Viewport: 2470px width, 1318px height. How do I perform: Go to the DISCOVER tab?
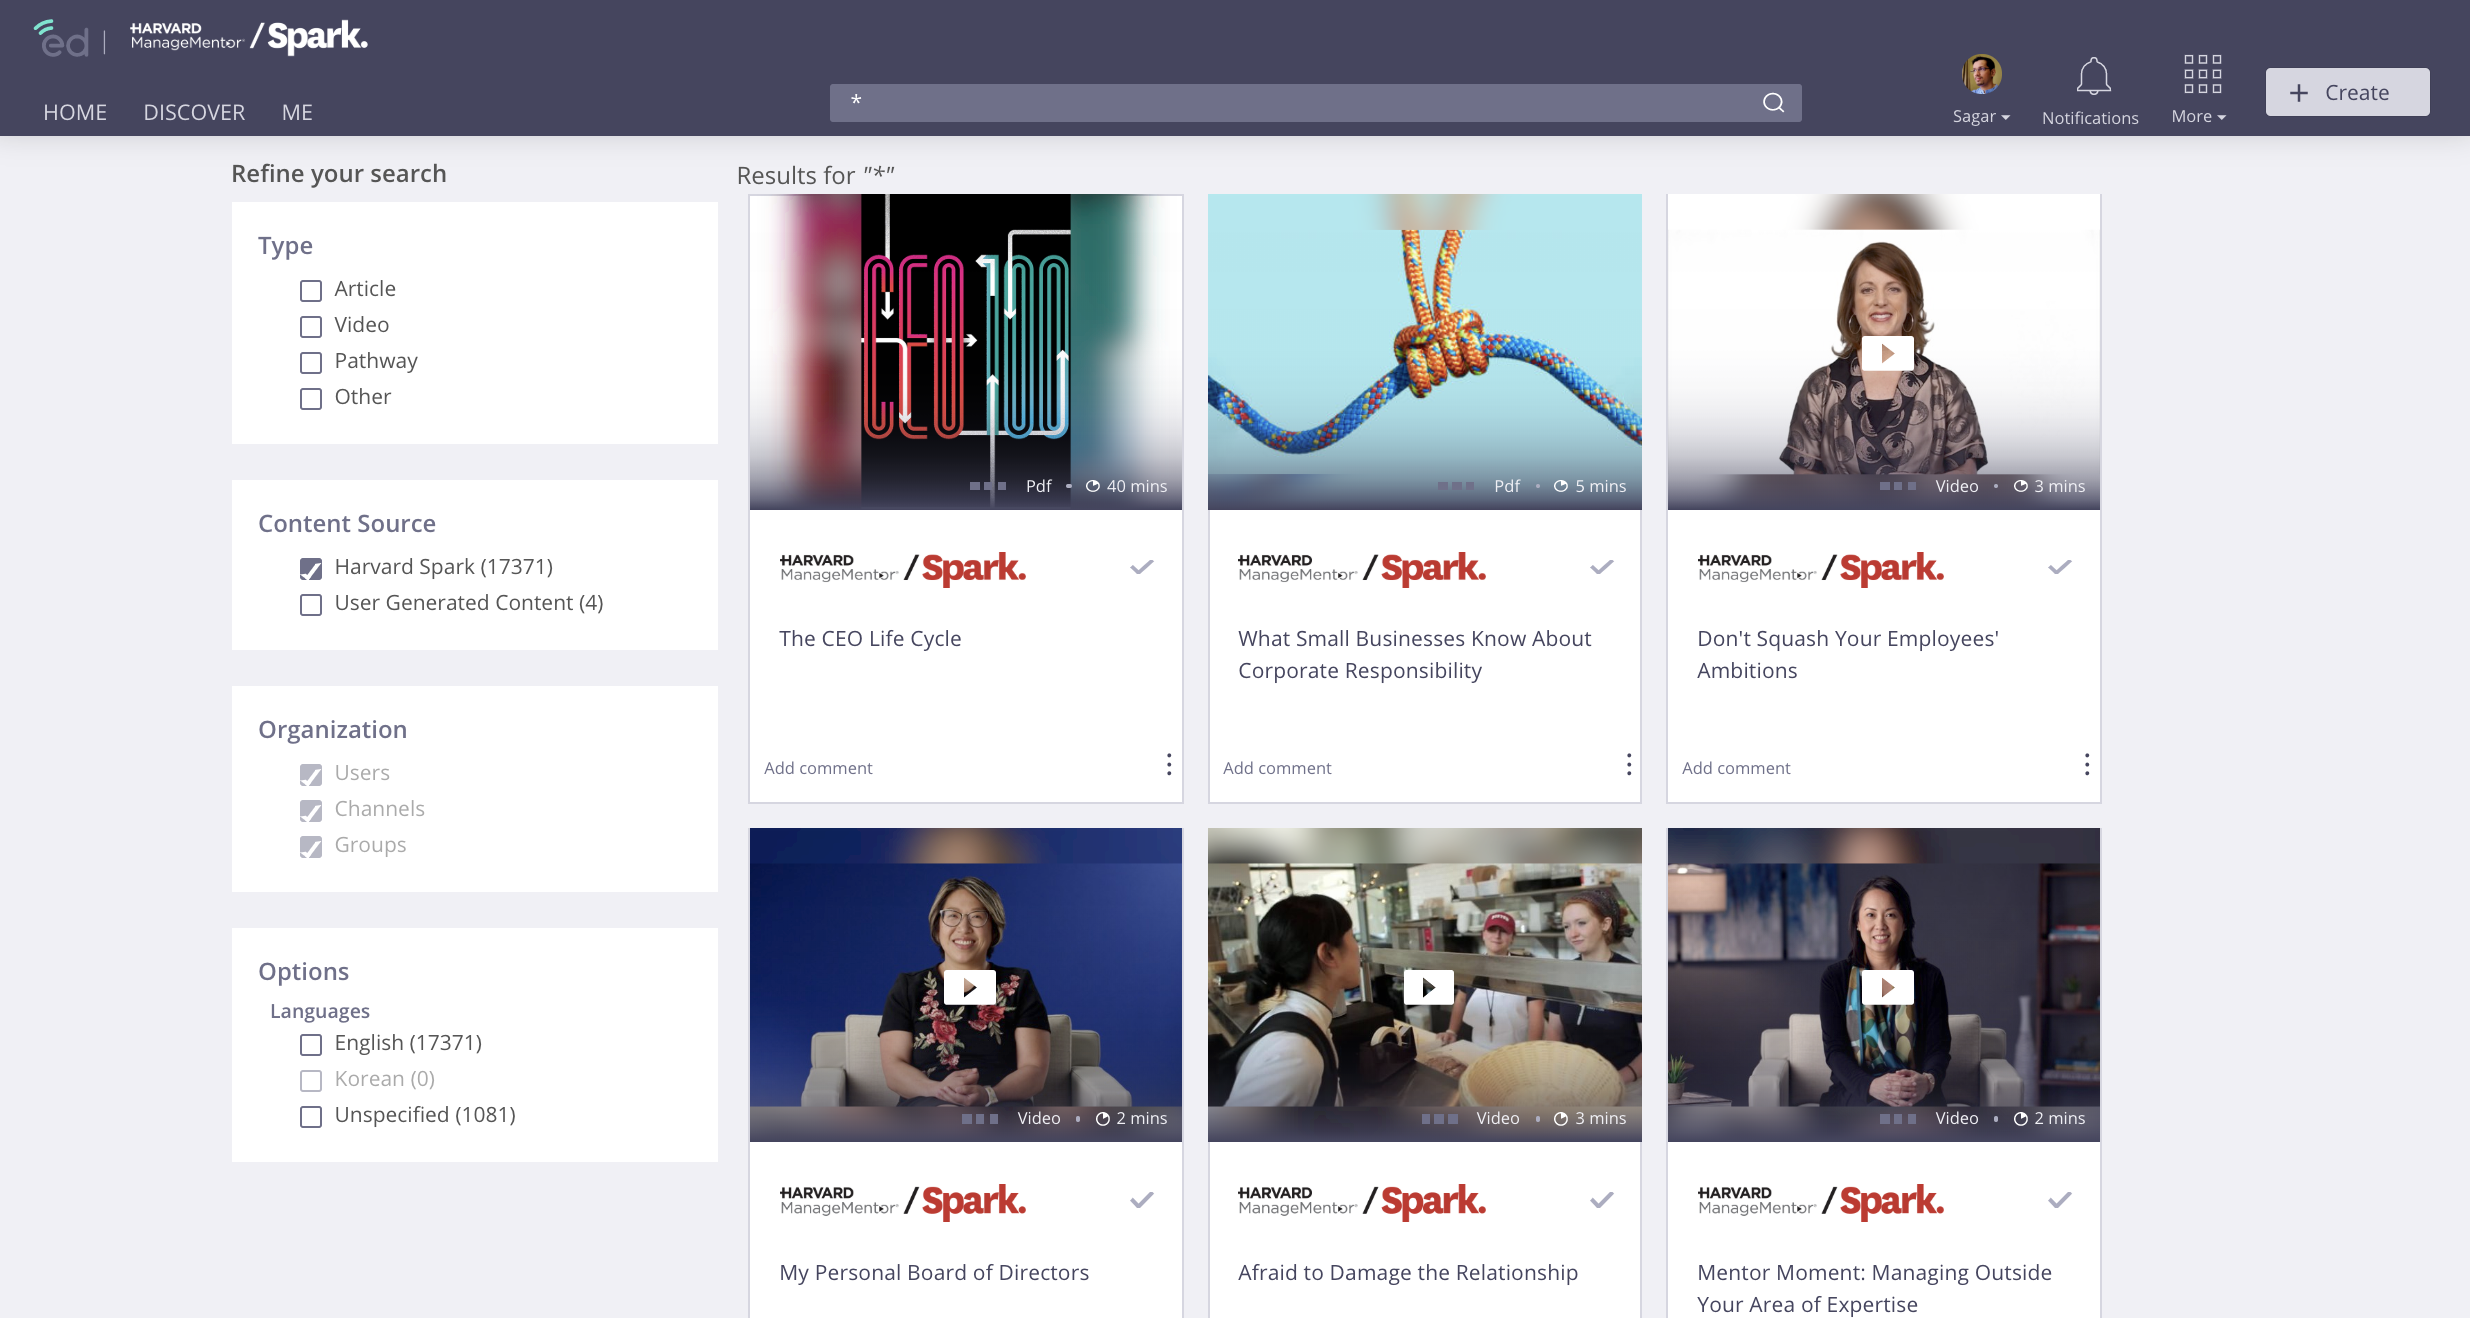point(194,113)
